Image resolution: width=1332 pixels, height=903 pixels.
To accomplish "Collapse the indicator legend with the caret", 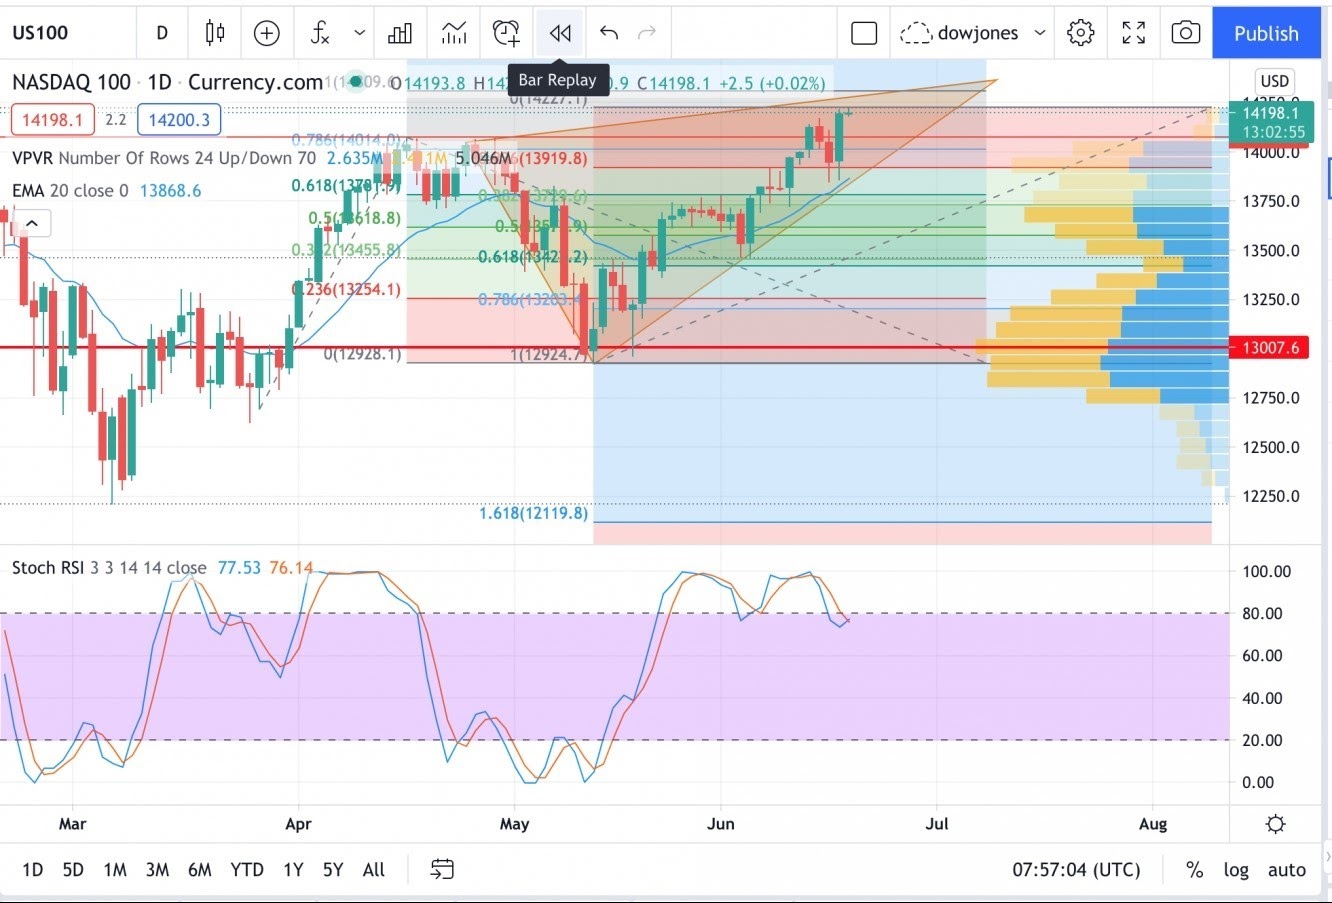I will click(x=32, y=223).
